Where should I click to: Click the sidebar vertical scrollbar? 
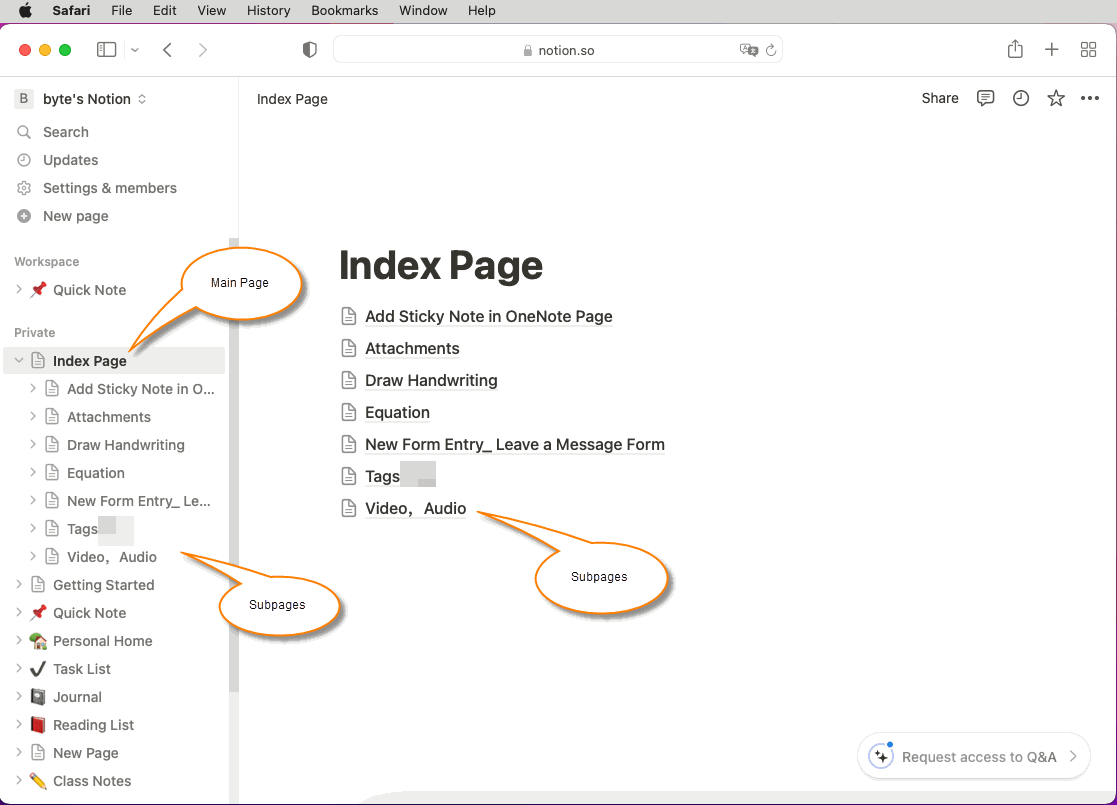(x=234, y=464)
